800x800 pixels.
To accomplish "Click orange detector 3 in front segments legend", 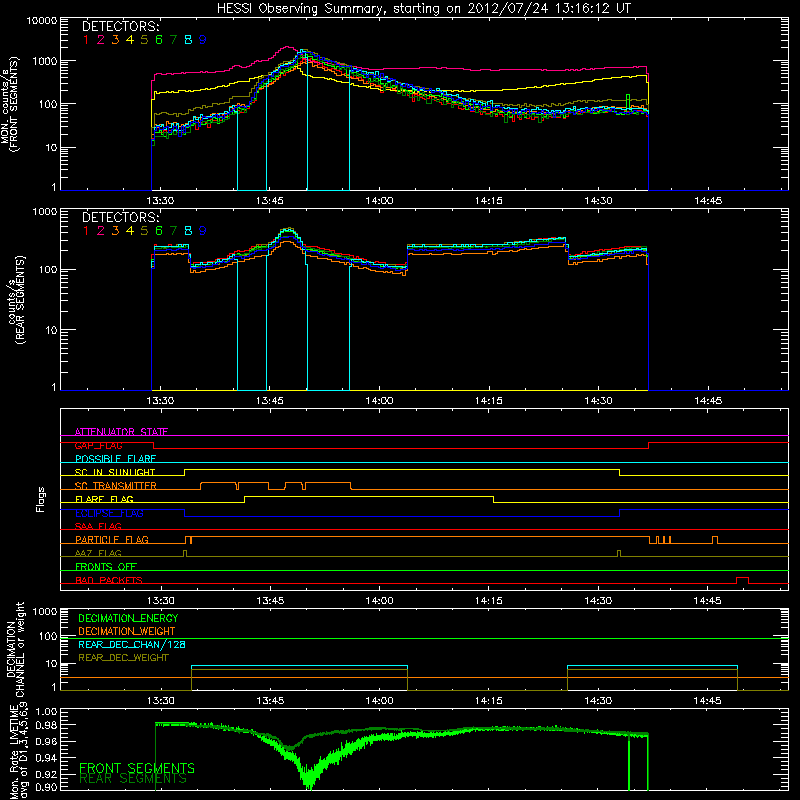I will coord(115,40).
